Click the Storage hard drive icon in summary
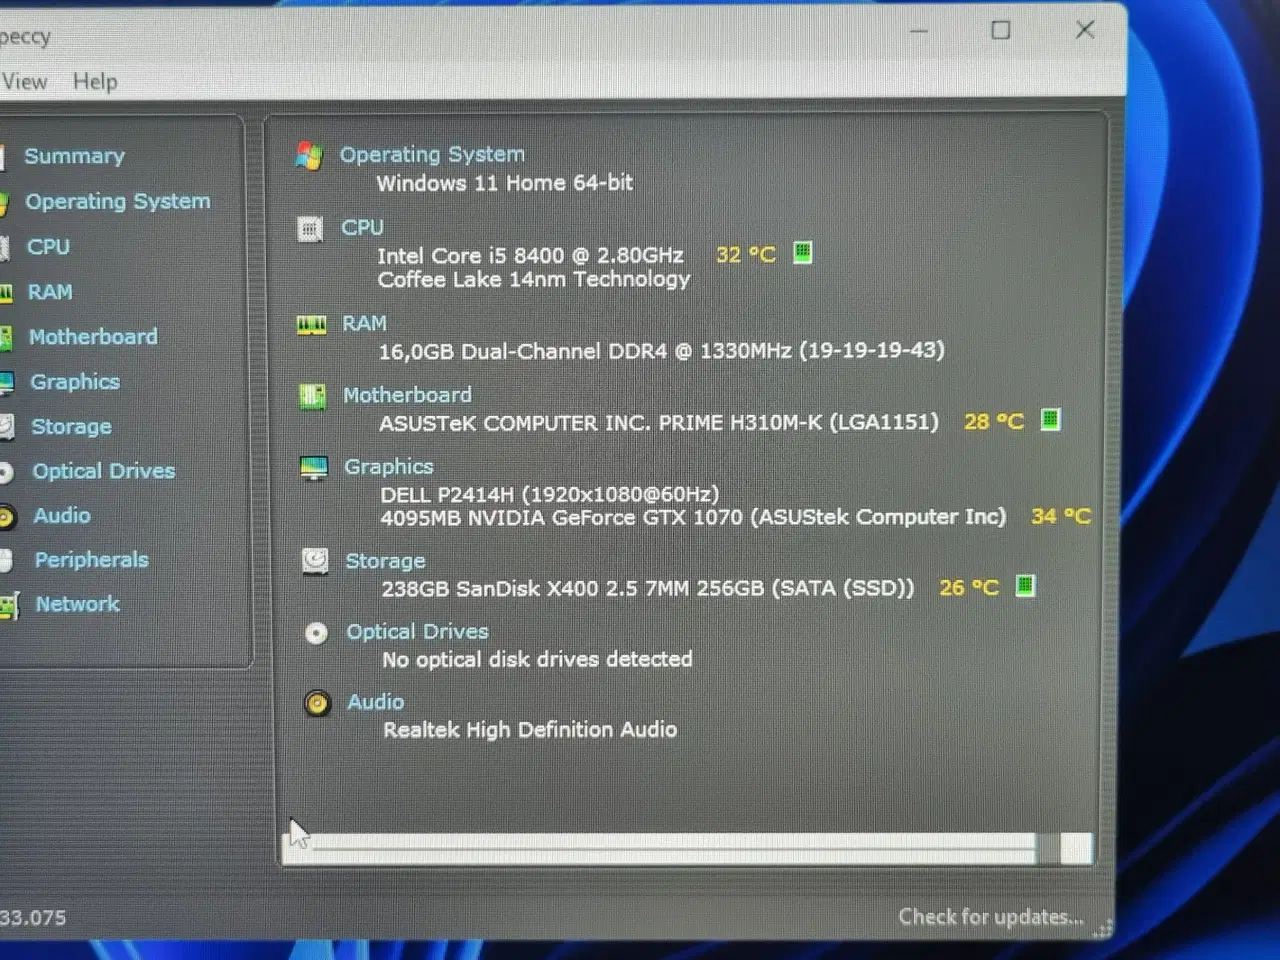This screenshot has width=1280, height=960. pos(315,561)
